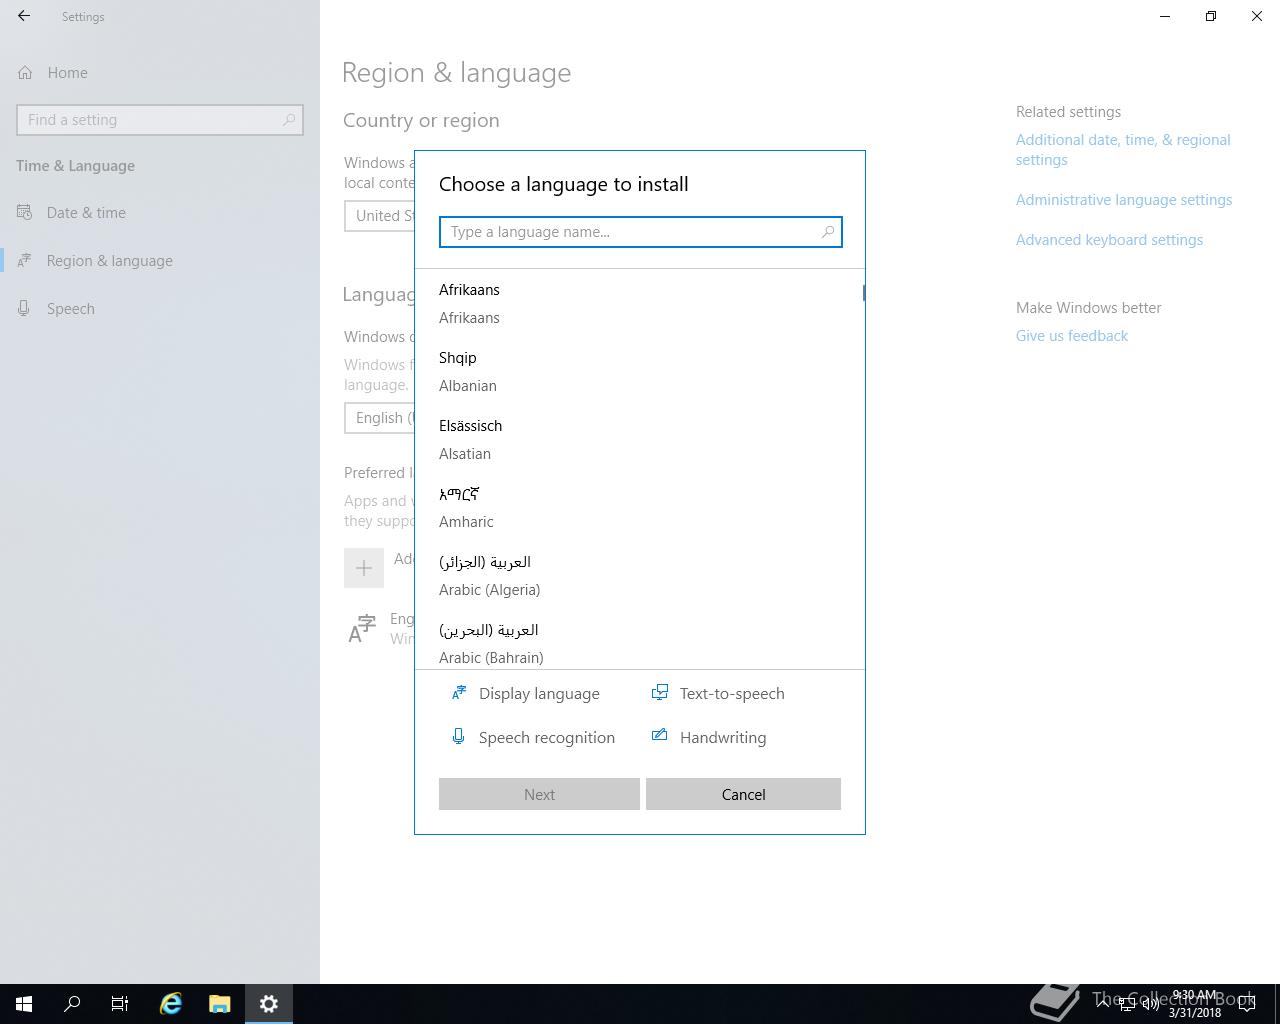Open Internet Explorer from taskbar

coord(171,1003)
